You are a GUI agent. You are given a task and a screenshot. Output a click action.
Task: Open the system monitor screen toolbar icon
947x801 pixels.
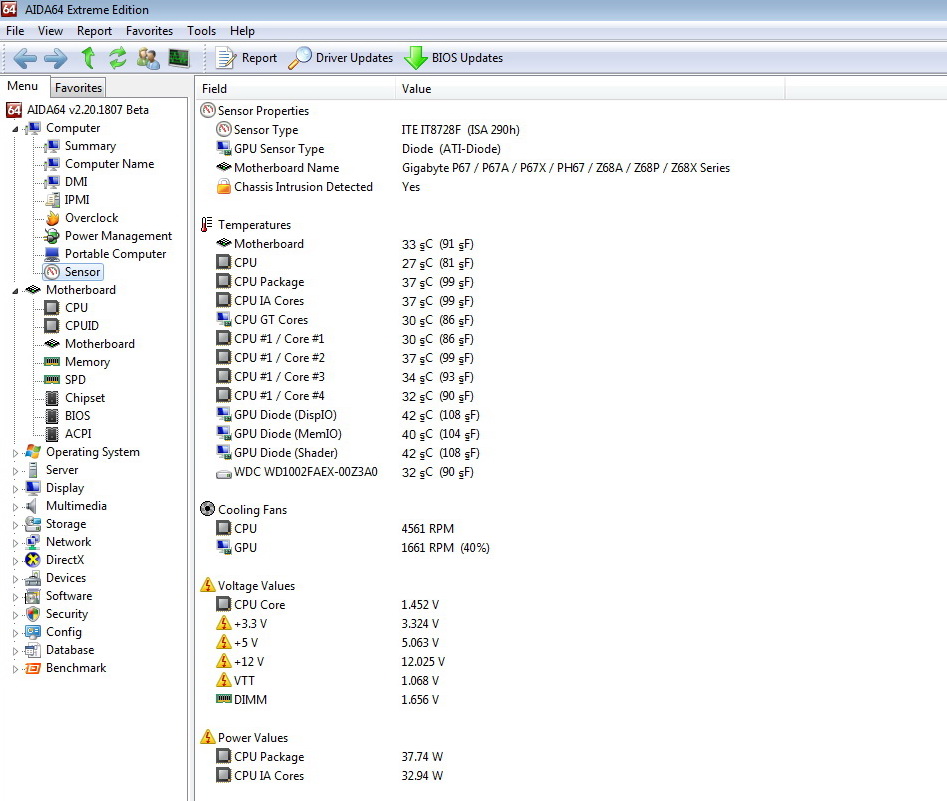(179, 58)
